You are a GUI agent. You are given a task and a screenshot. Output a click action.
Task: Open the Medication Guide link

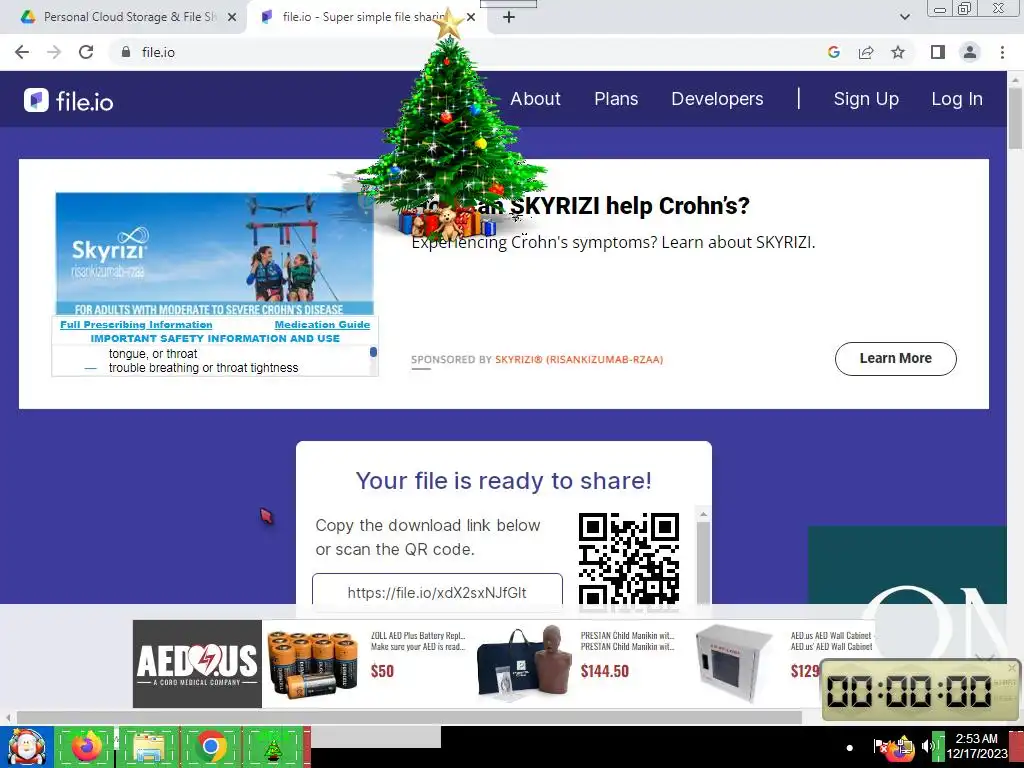tap(322, 325)
